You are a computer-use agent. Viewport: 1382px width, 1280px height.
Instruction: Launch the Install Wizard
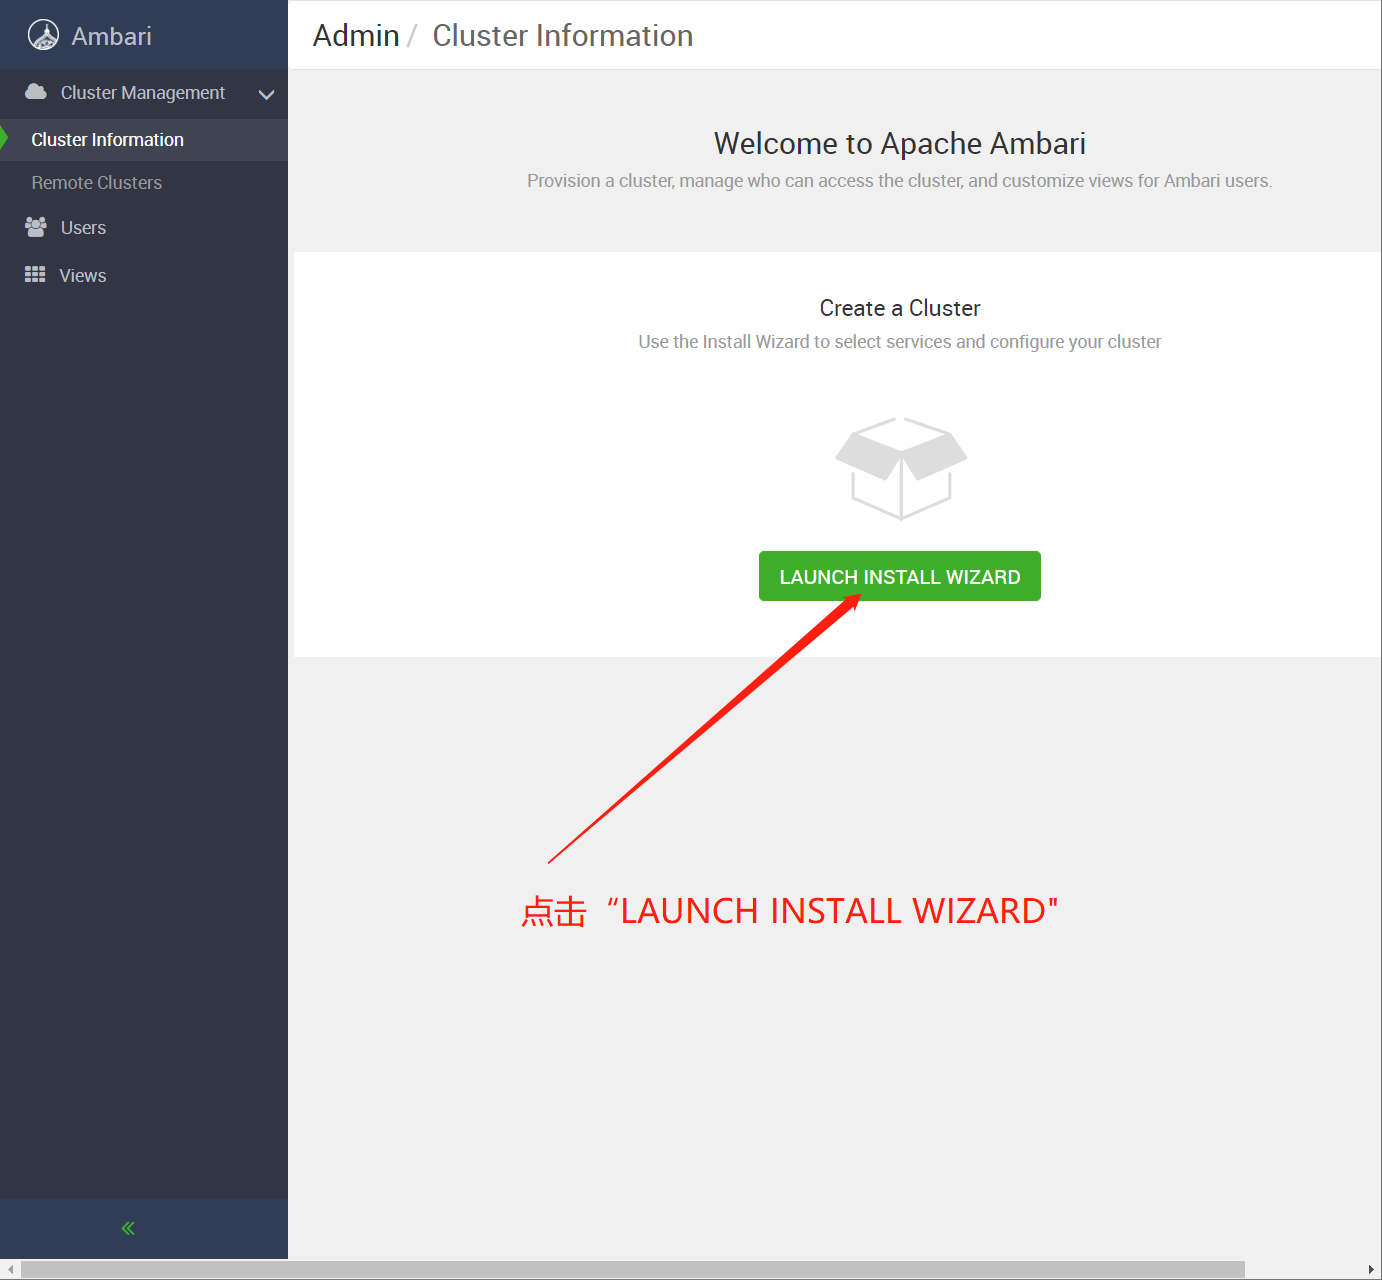click(x=900, y=576)
